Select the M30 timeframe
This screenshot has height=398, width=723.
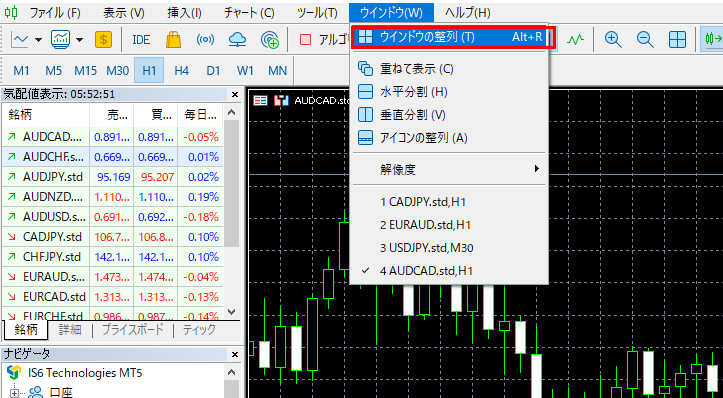(117, 71)
